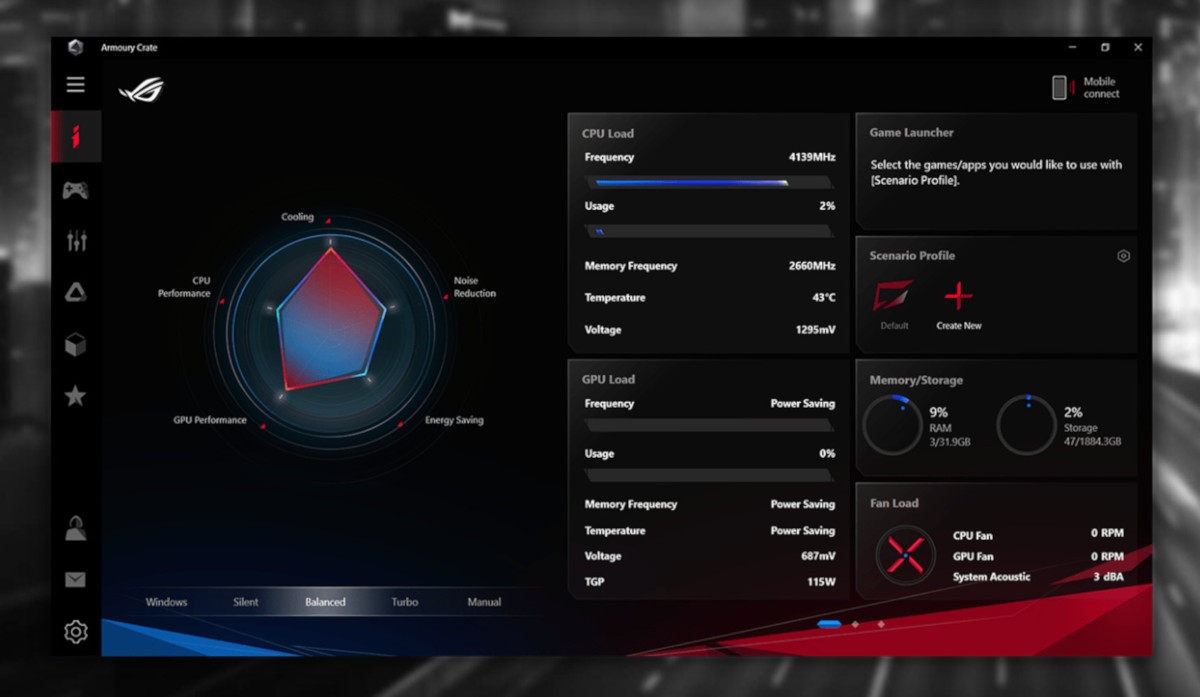Click the 115W TGP value
Viewport: 1200px width, 697px height.
pyautogui.click(x=821, y=582)
